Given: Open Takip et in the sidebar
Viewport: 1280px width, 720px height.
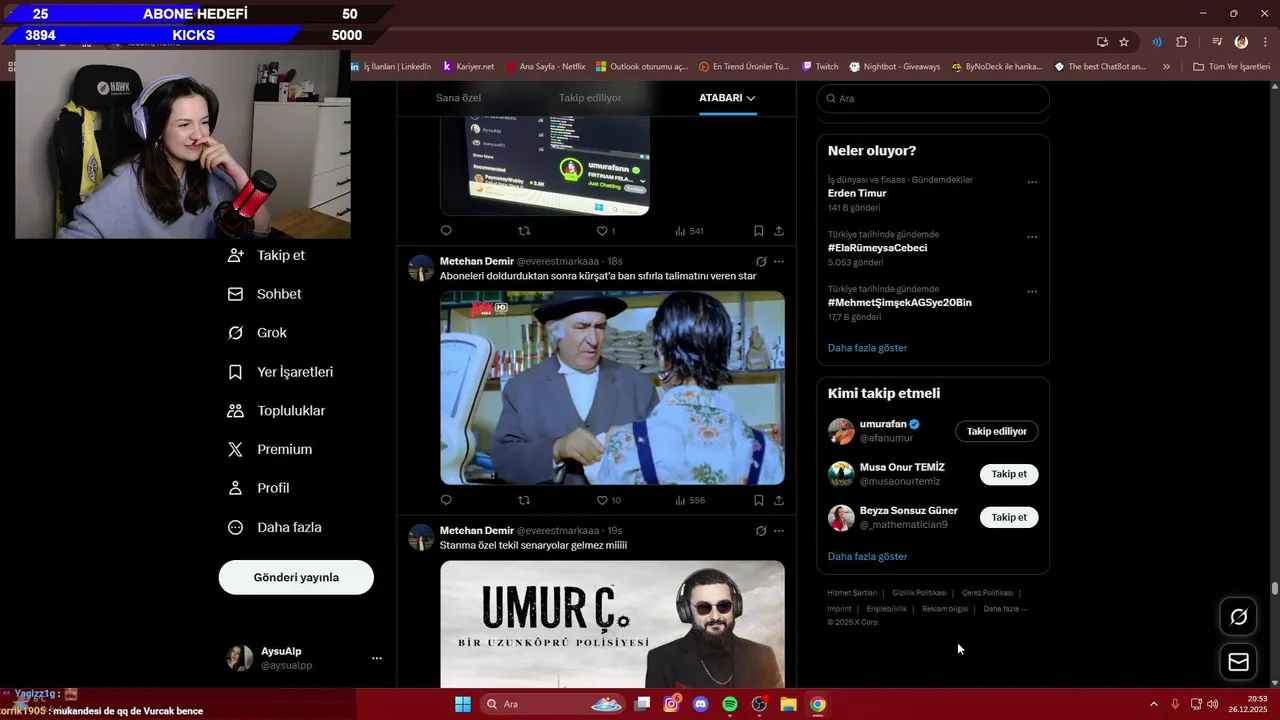Looking at the screenshot, I should (267, 255).
